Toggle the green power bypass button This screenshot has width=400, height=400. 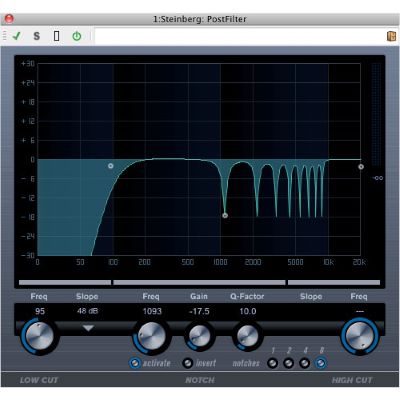point(77,36)
